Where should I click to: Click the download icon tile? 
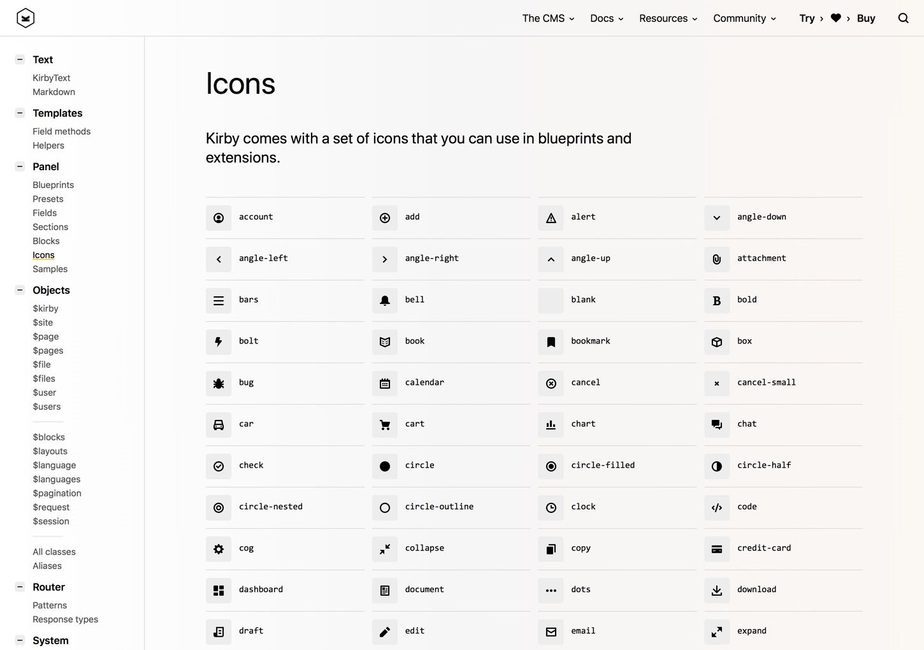click(x=717, y=590)
